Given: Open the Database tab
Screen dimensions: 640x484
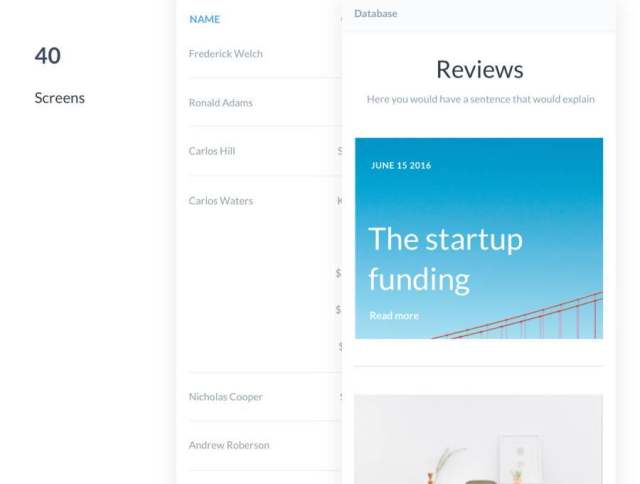Looking at the screenshot, I should [x=376, y=13].
